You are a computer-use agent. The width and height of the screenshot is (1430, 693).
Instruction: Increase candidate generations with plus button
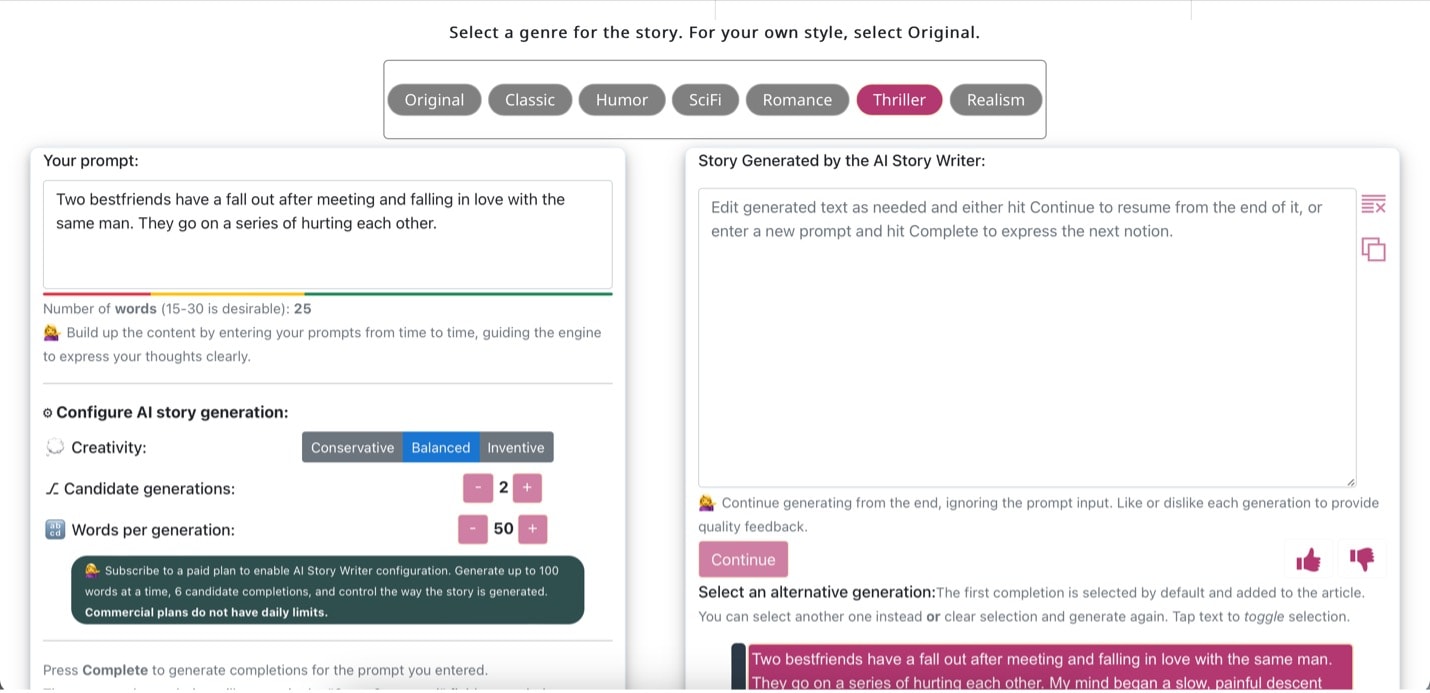527,488
